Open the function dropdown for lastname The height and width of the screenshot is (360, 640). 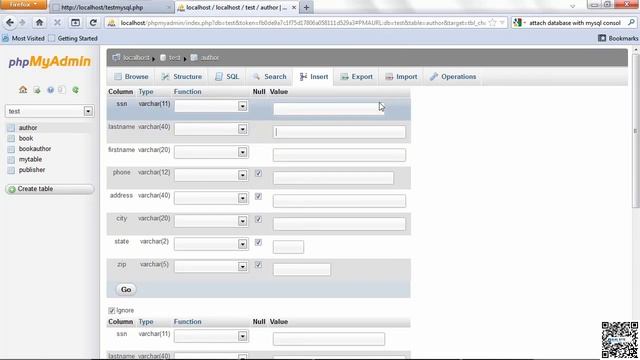point(211,129)
